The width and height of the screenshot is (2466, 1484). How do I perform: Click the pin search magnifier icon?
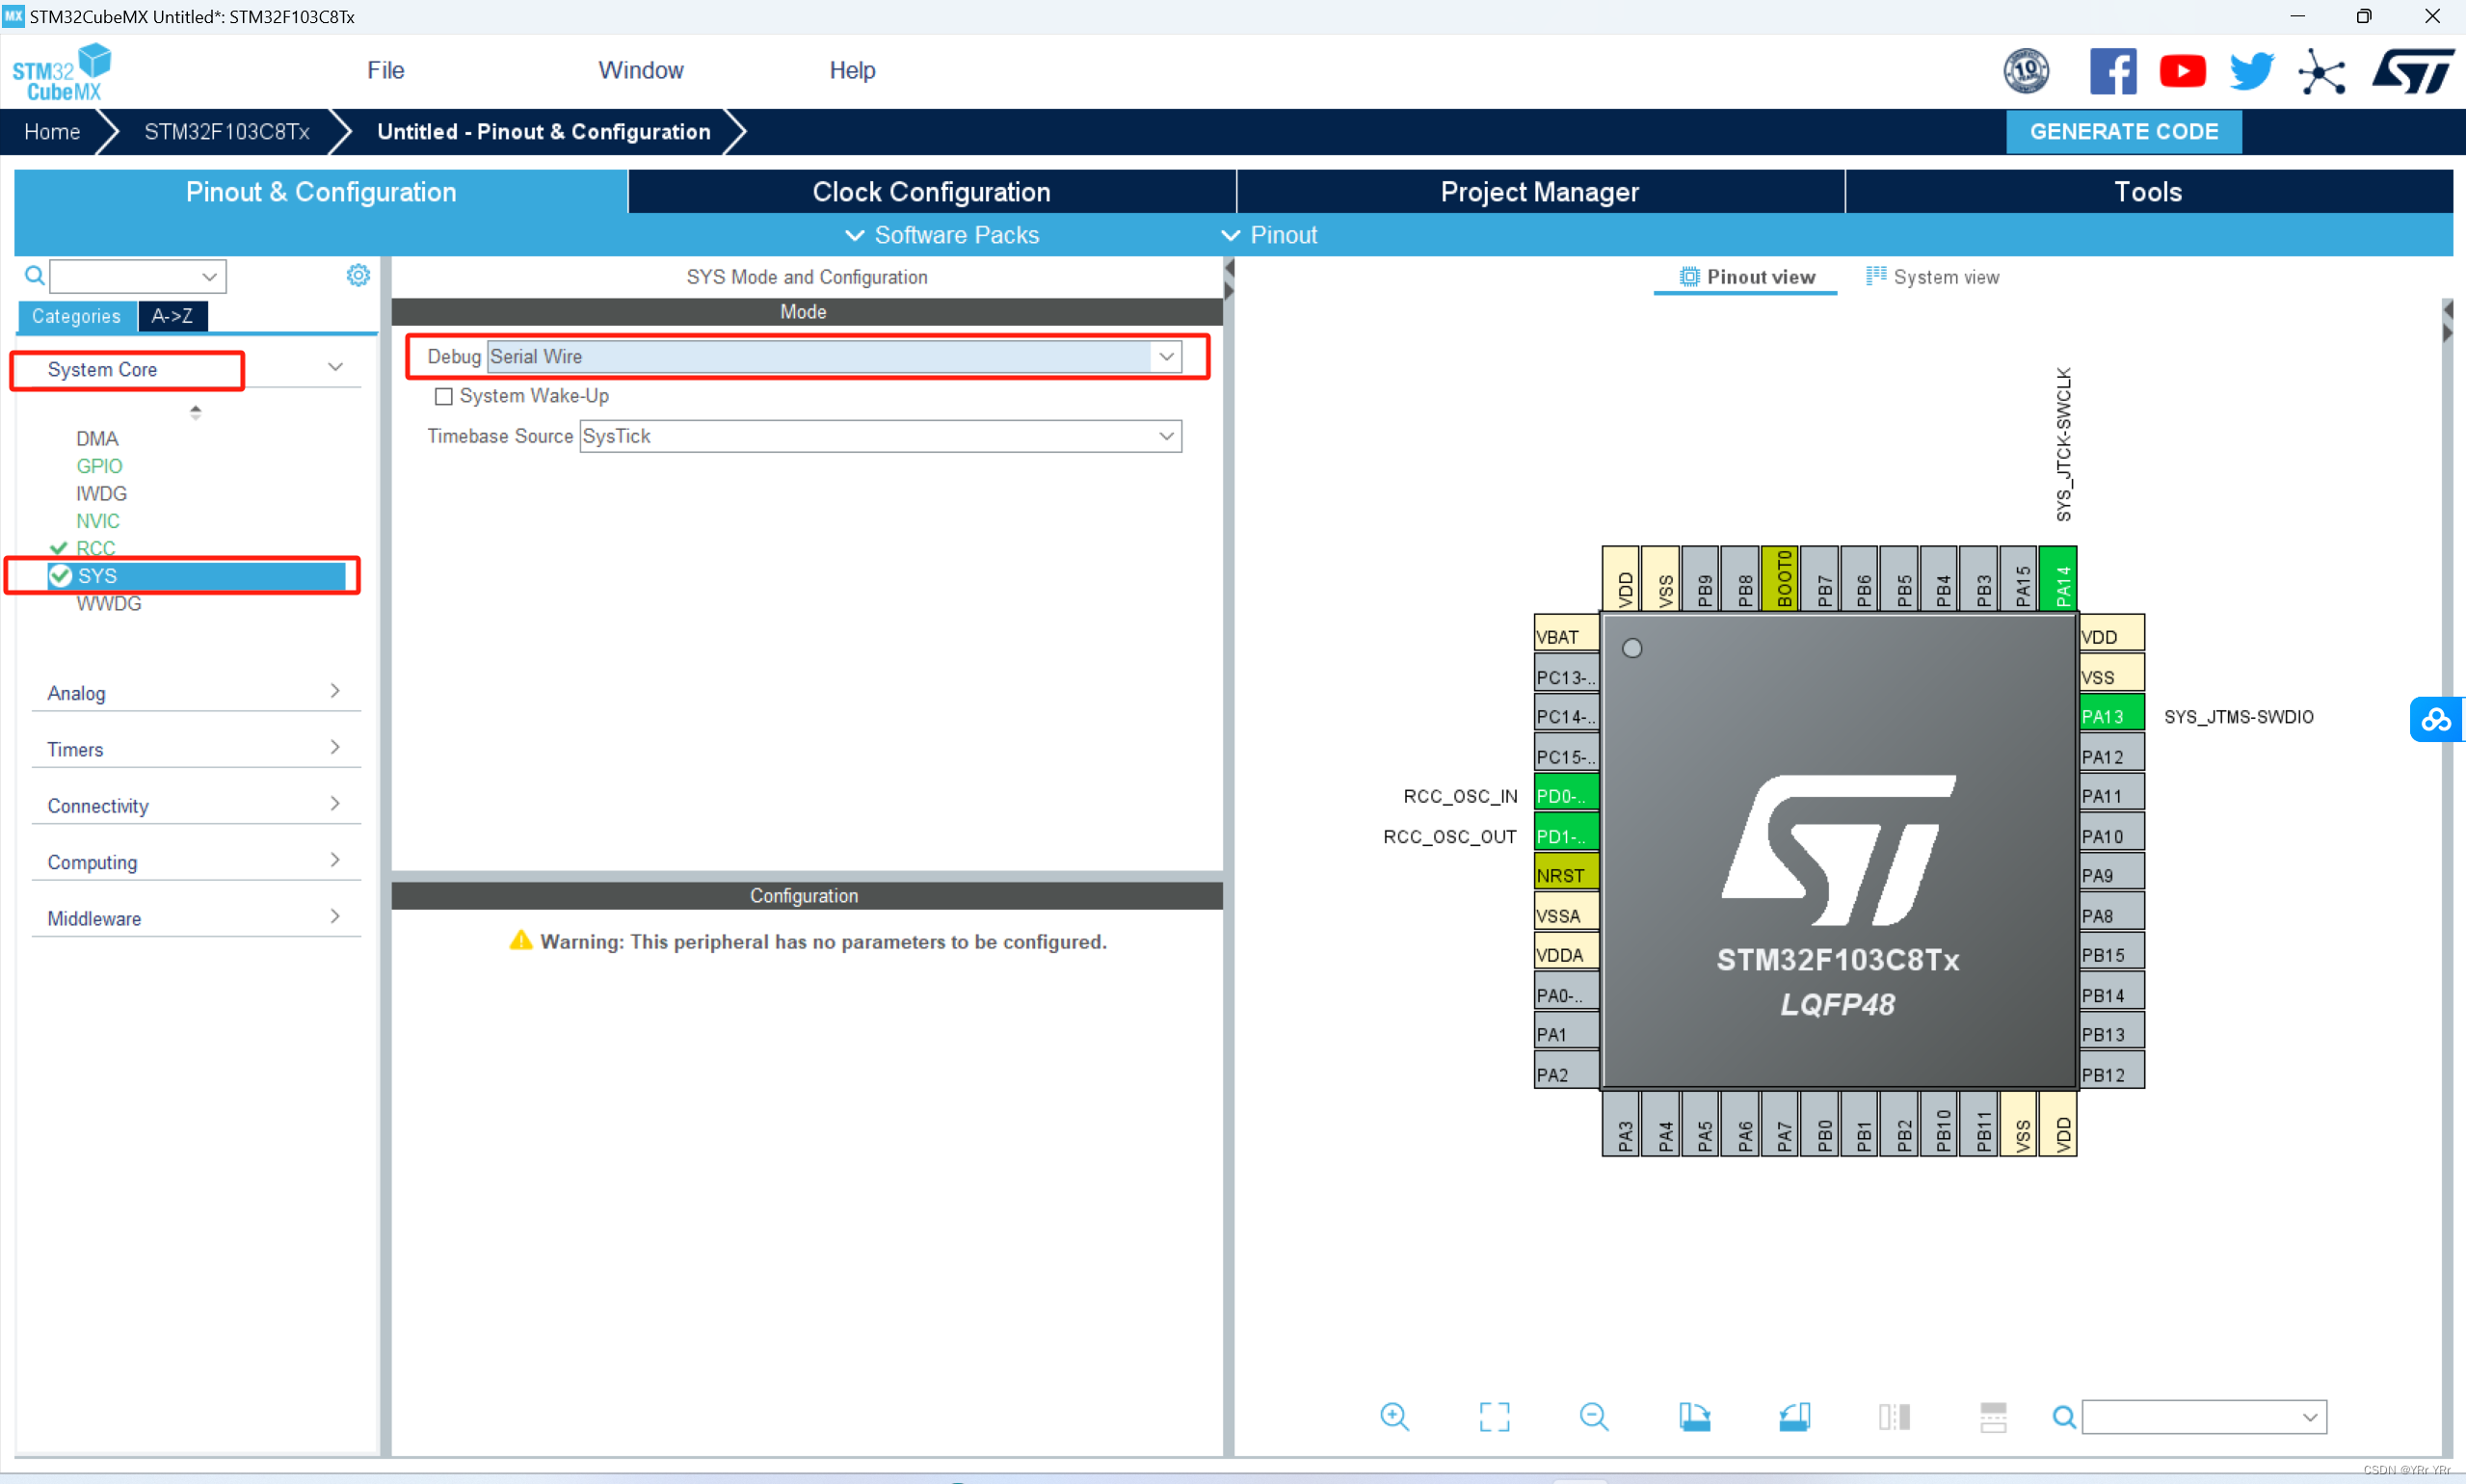pos(2064,1416)
